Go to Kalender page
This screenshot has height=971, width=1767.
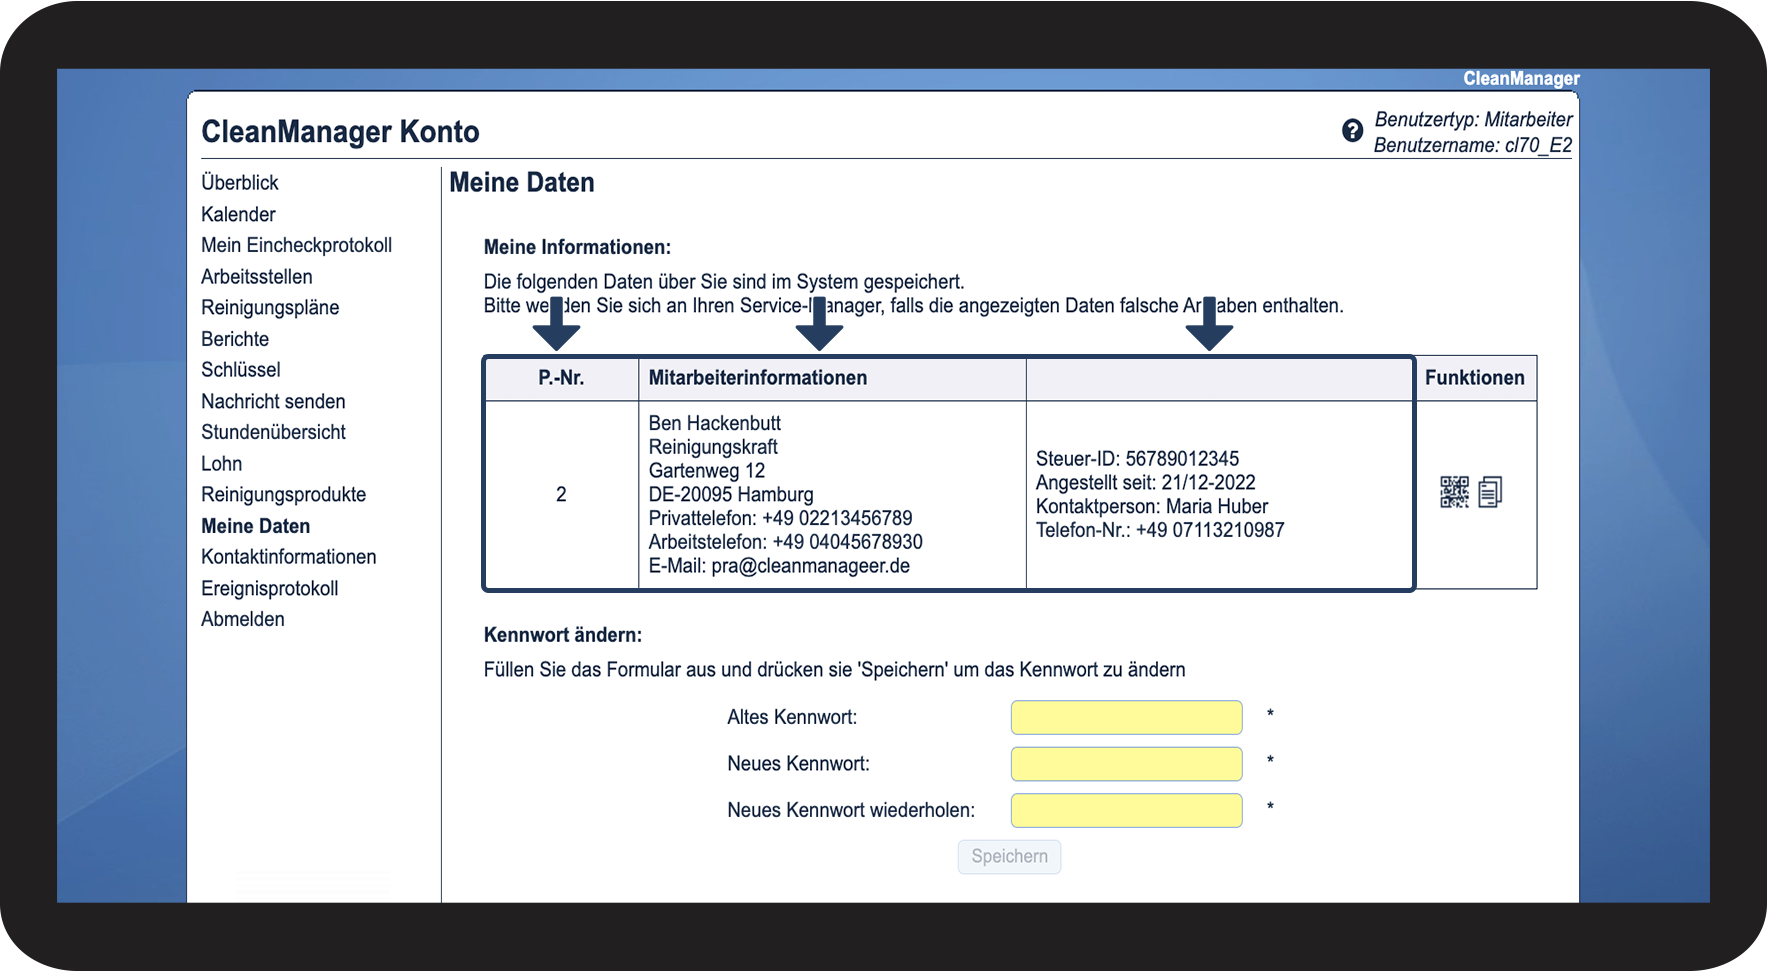click(x=238, y=214)
